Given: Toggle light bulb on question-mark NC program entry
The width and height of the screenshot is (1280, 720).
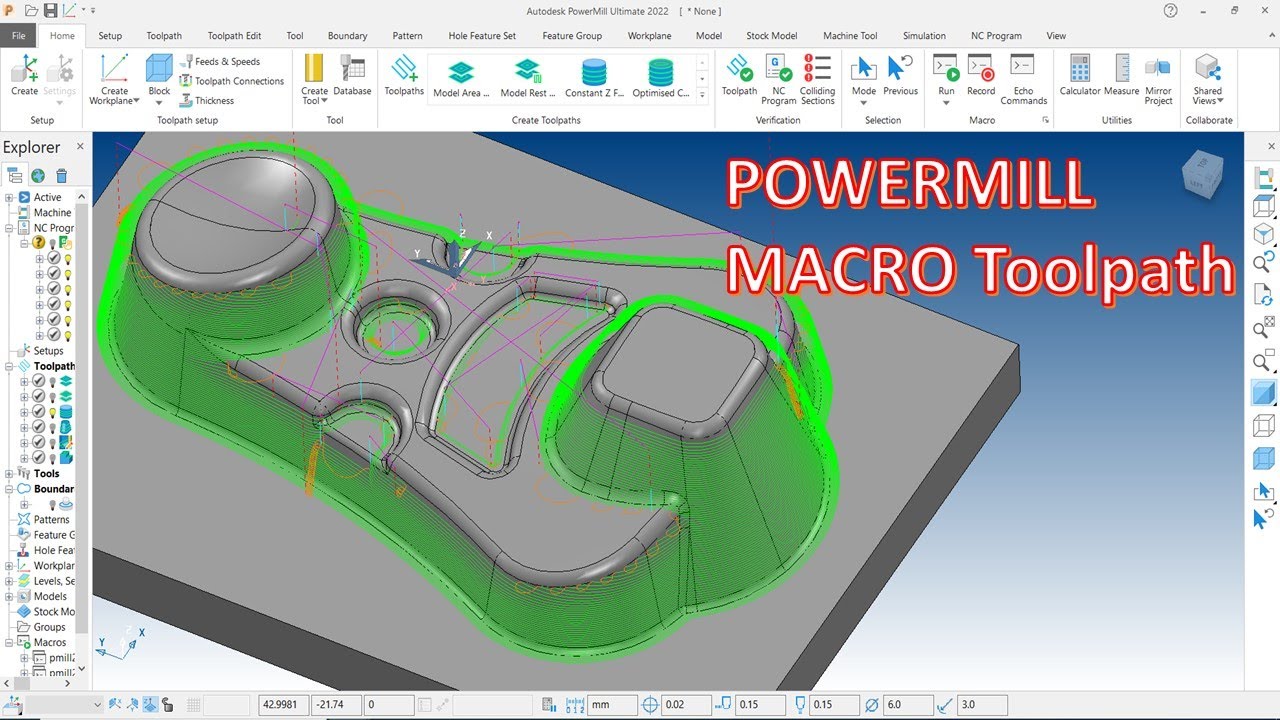Looking at the screenshot, I should click(x=53, y=243).
